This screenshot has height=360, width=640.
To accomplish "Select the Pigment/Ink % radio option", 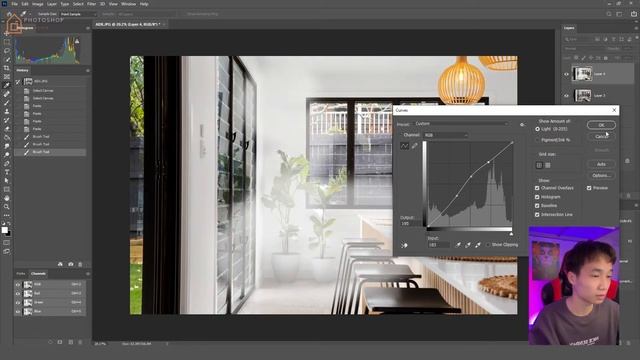I will (x=538, y=140).
